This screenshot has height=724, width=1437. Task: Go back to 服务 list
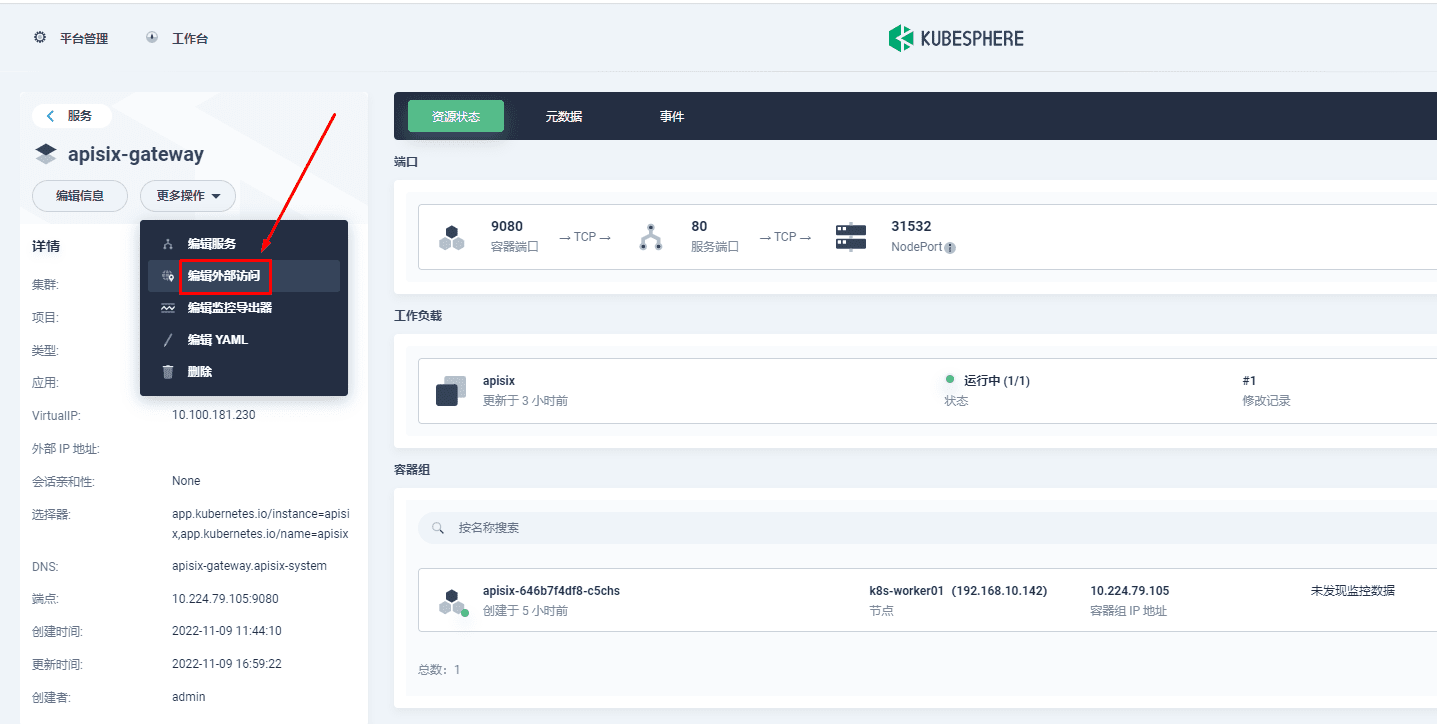tap(71, 116)
